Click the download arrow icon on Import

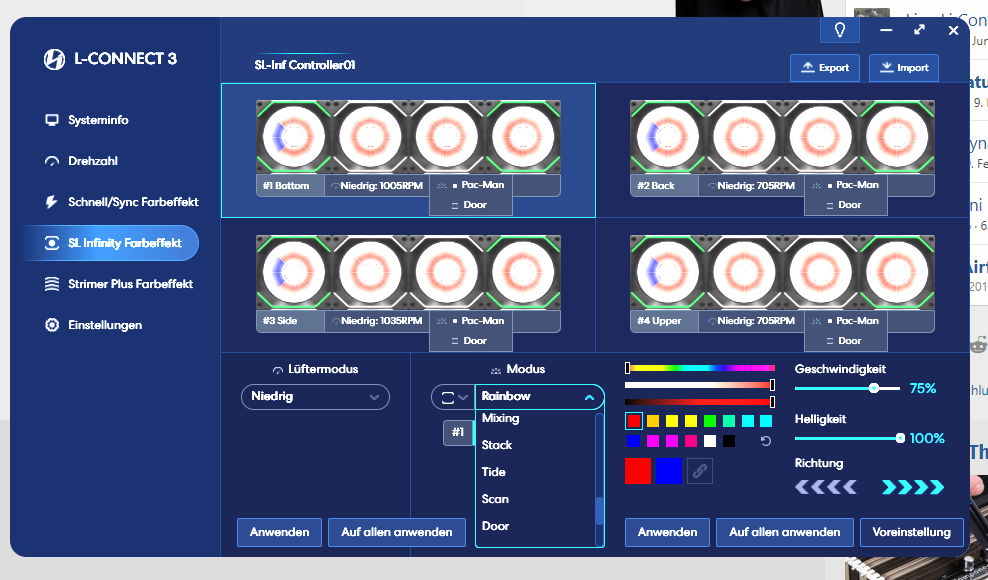[887, 67]
